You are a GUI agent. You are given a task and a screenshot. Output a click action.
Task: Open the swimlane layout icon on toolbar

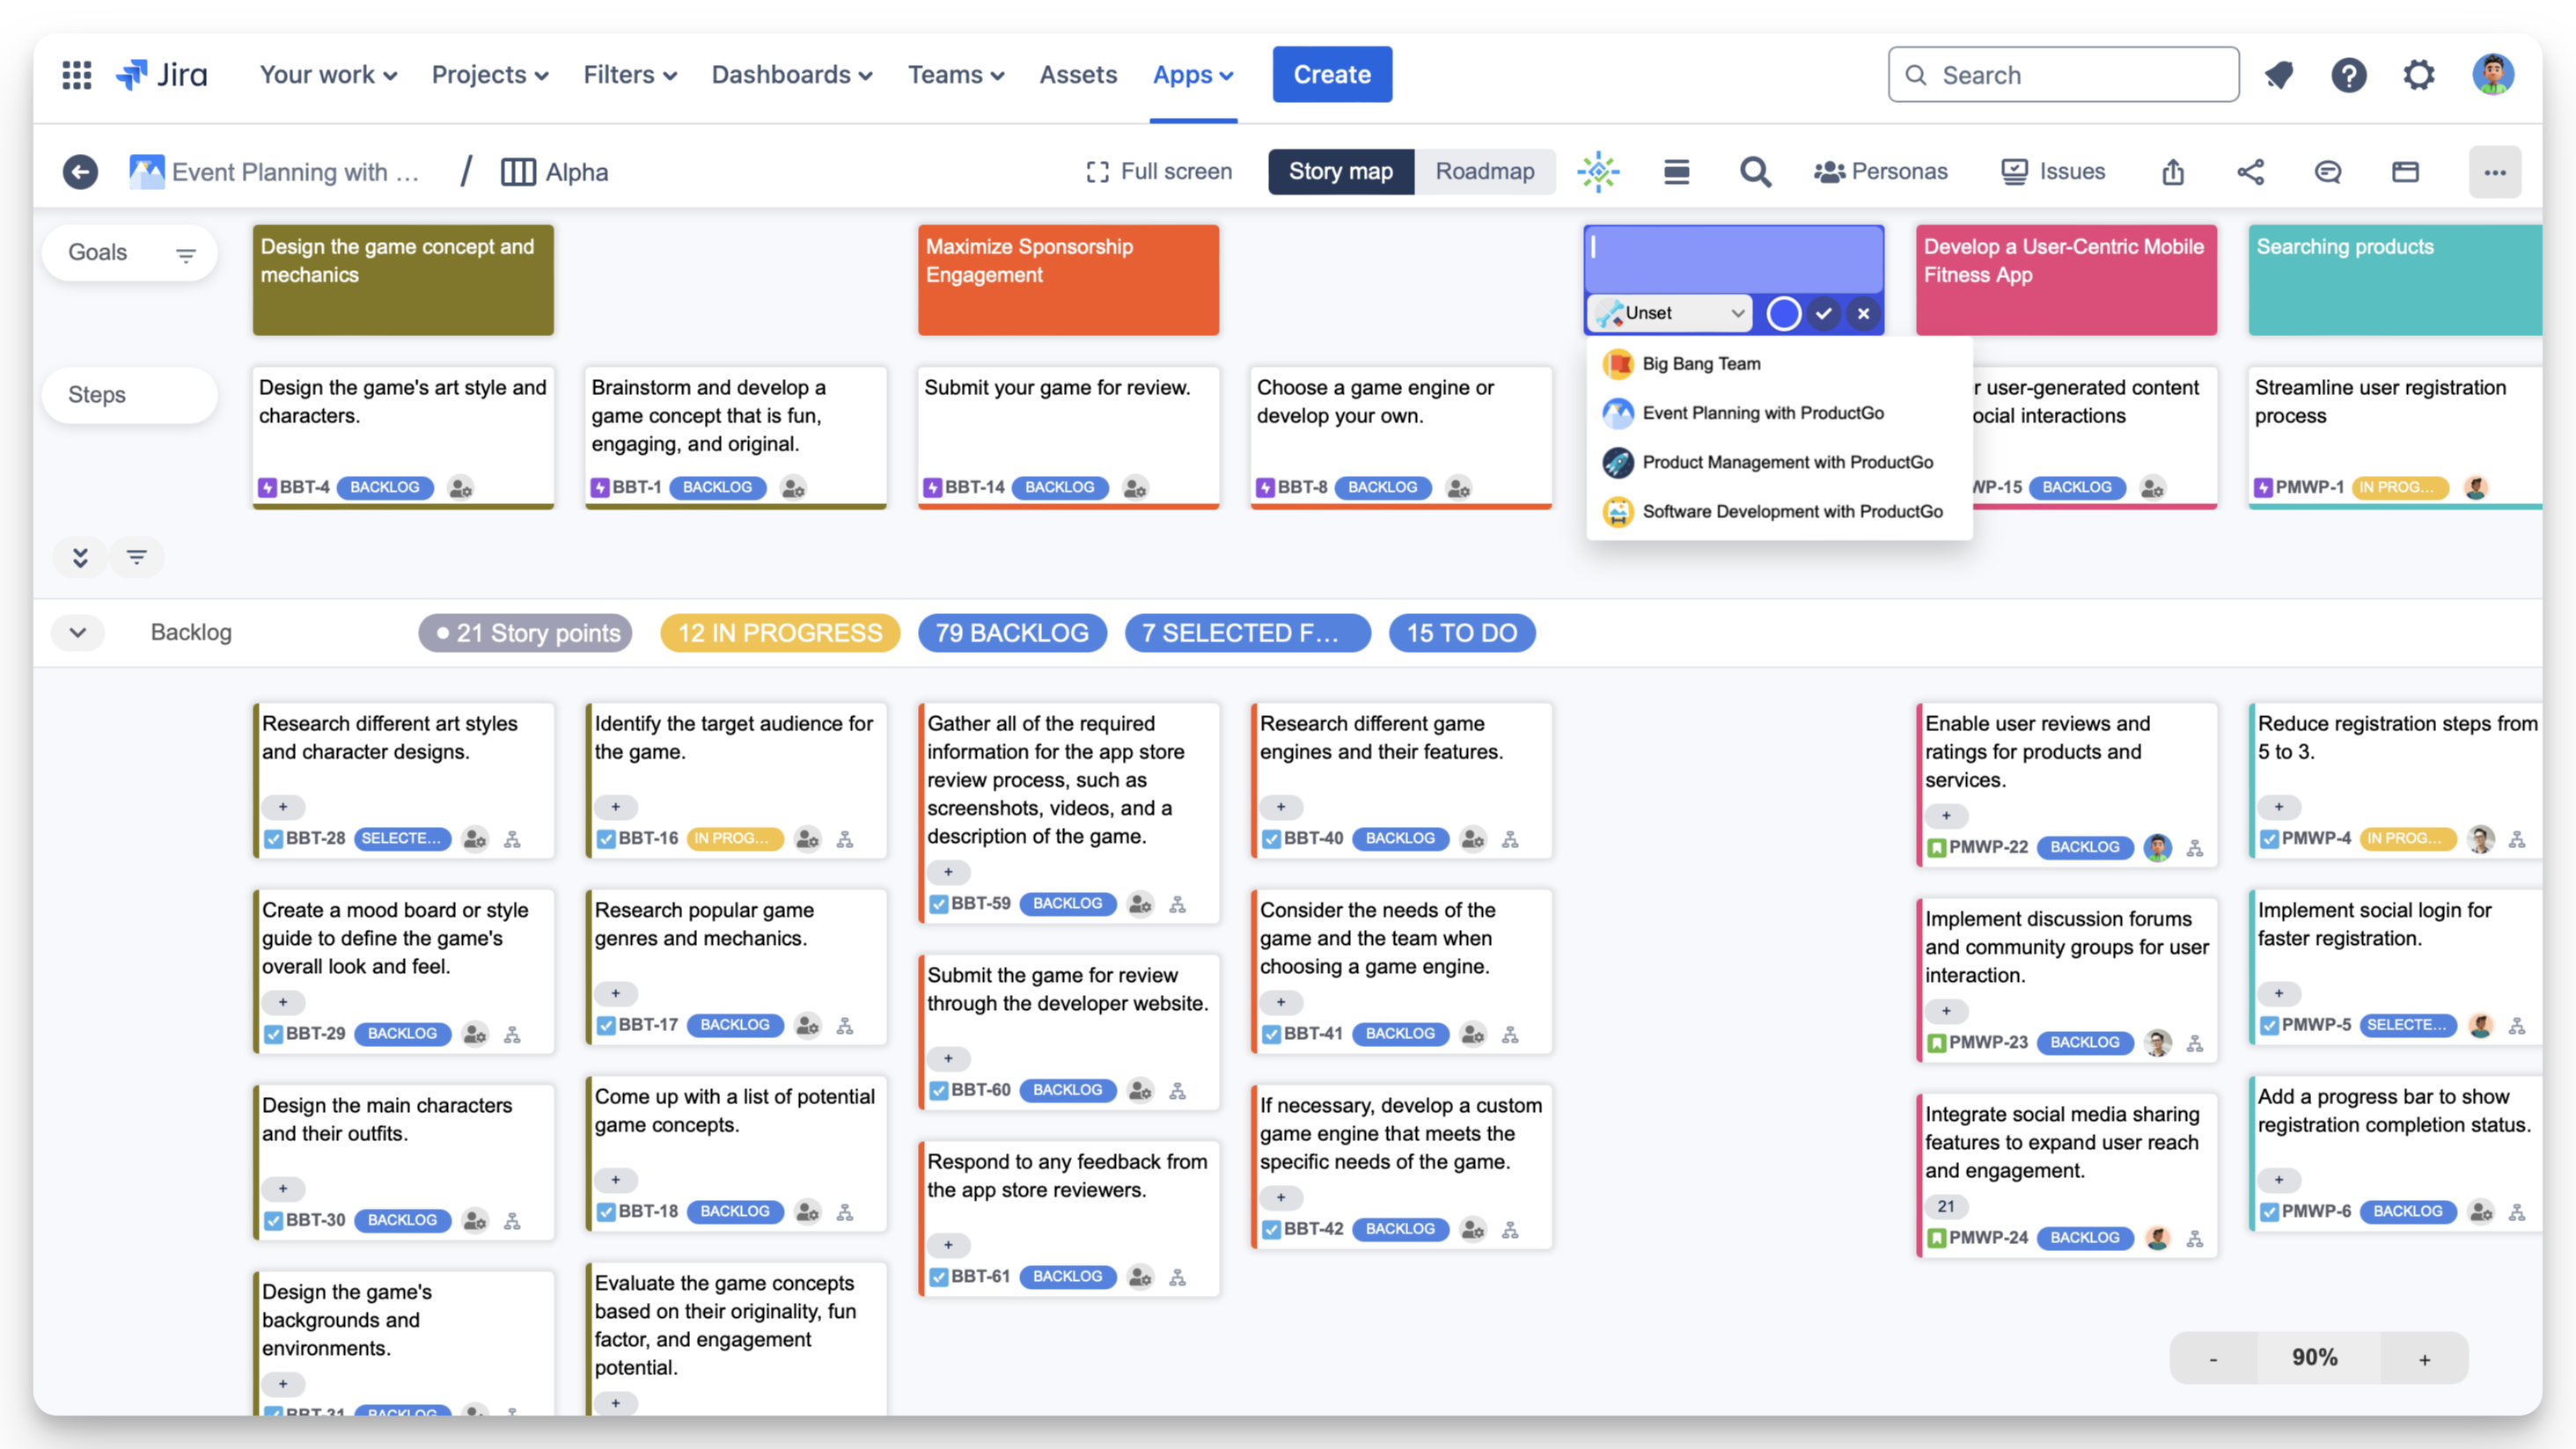point(1677,171)
